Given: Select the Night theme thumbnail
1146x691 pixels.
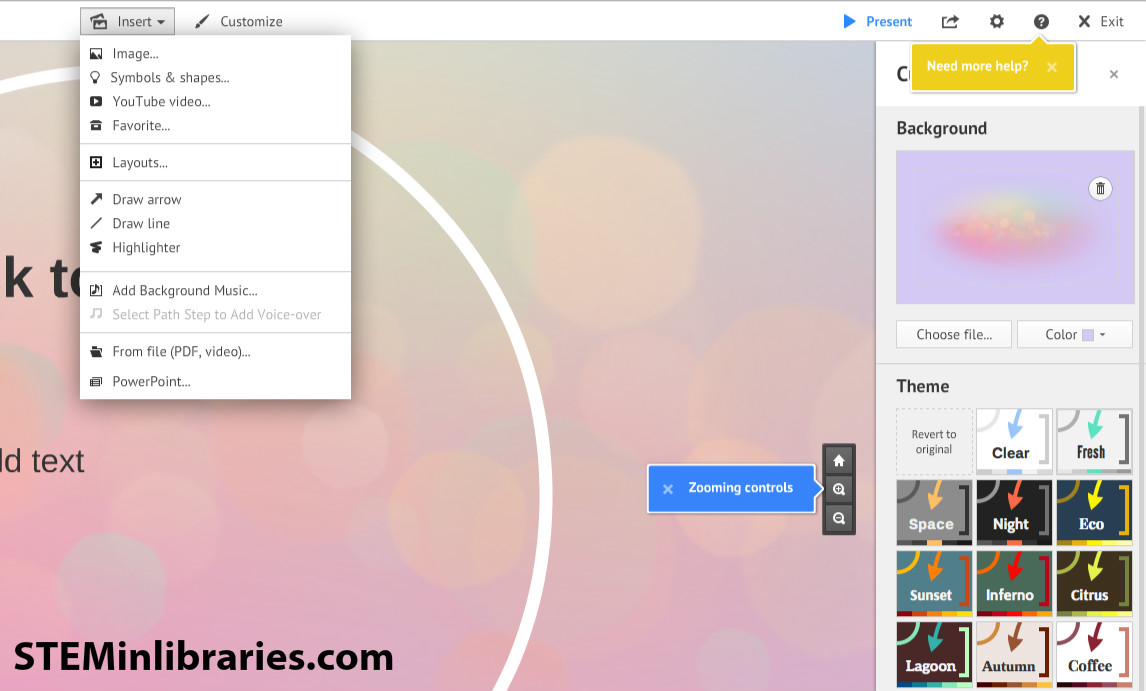Looking at the screenshot, I should click(x=1014, y=512).
